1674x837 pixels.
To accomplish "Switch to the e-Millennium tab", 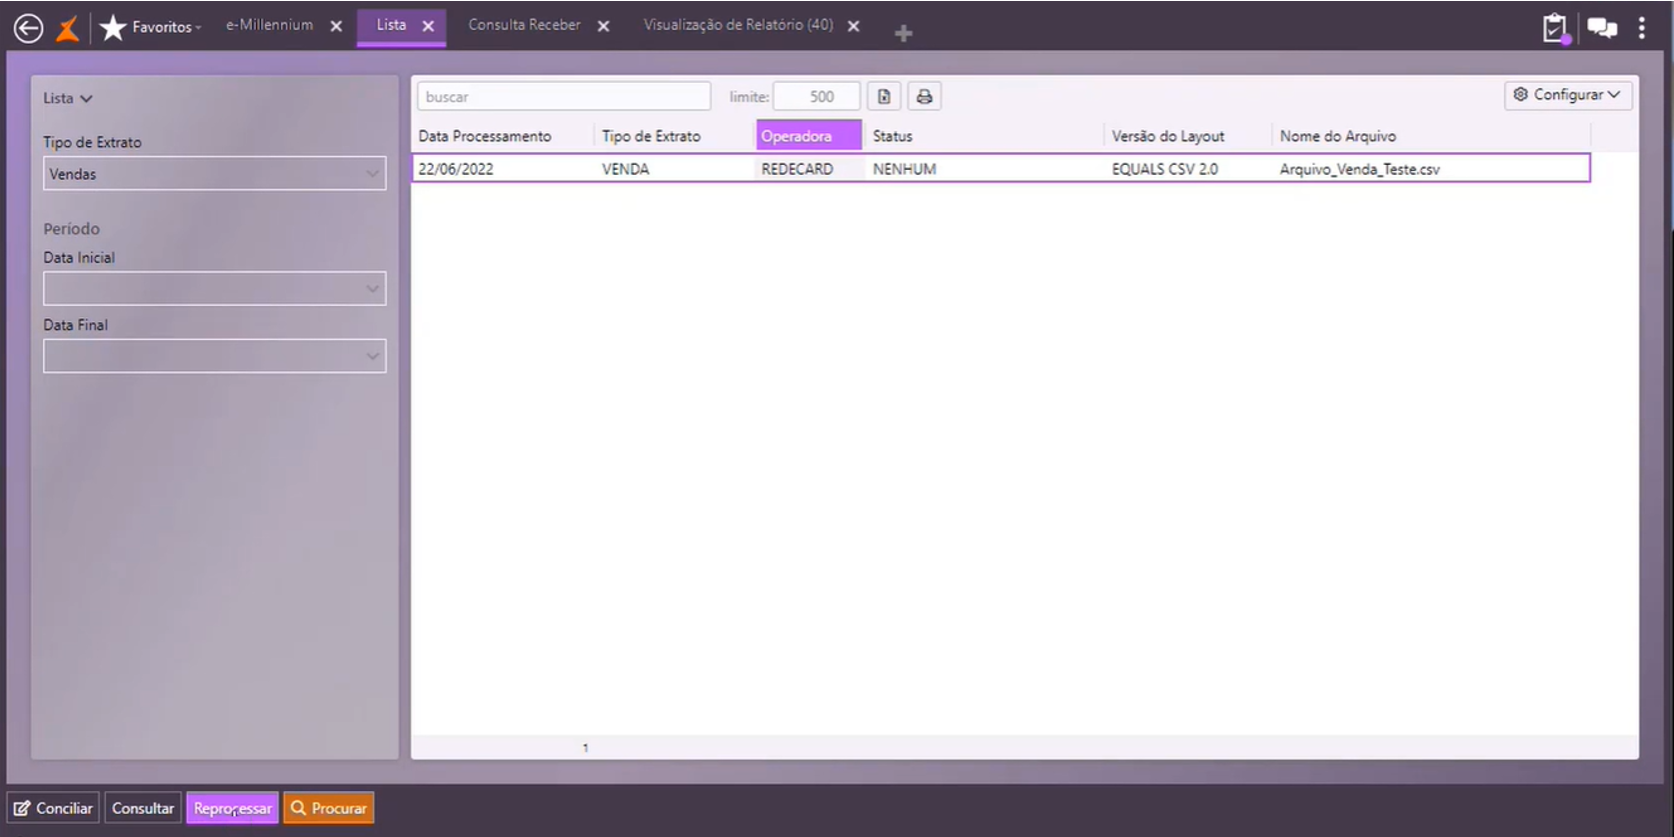I will tap(269, 25).
